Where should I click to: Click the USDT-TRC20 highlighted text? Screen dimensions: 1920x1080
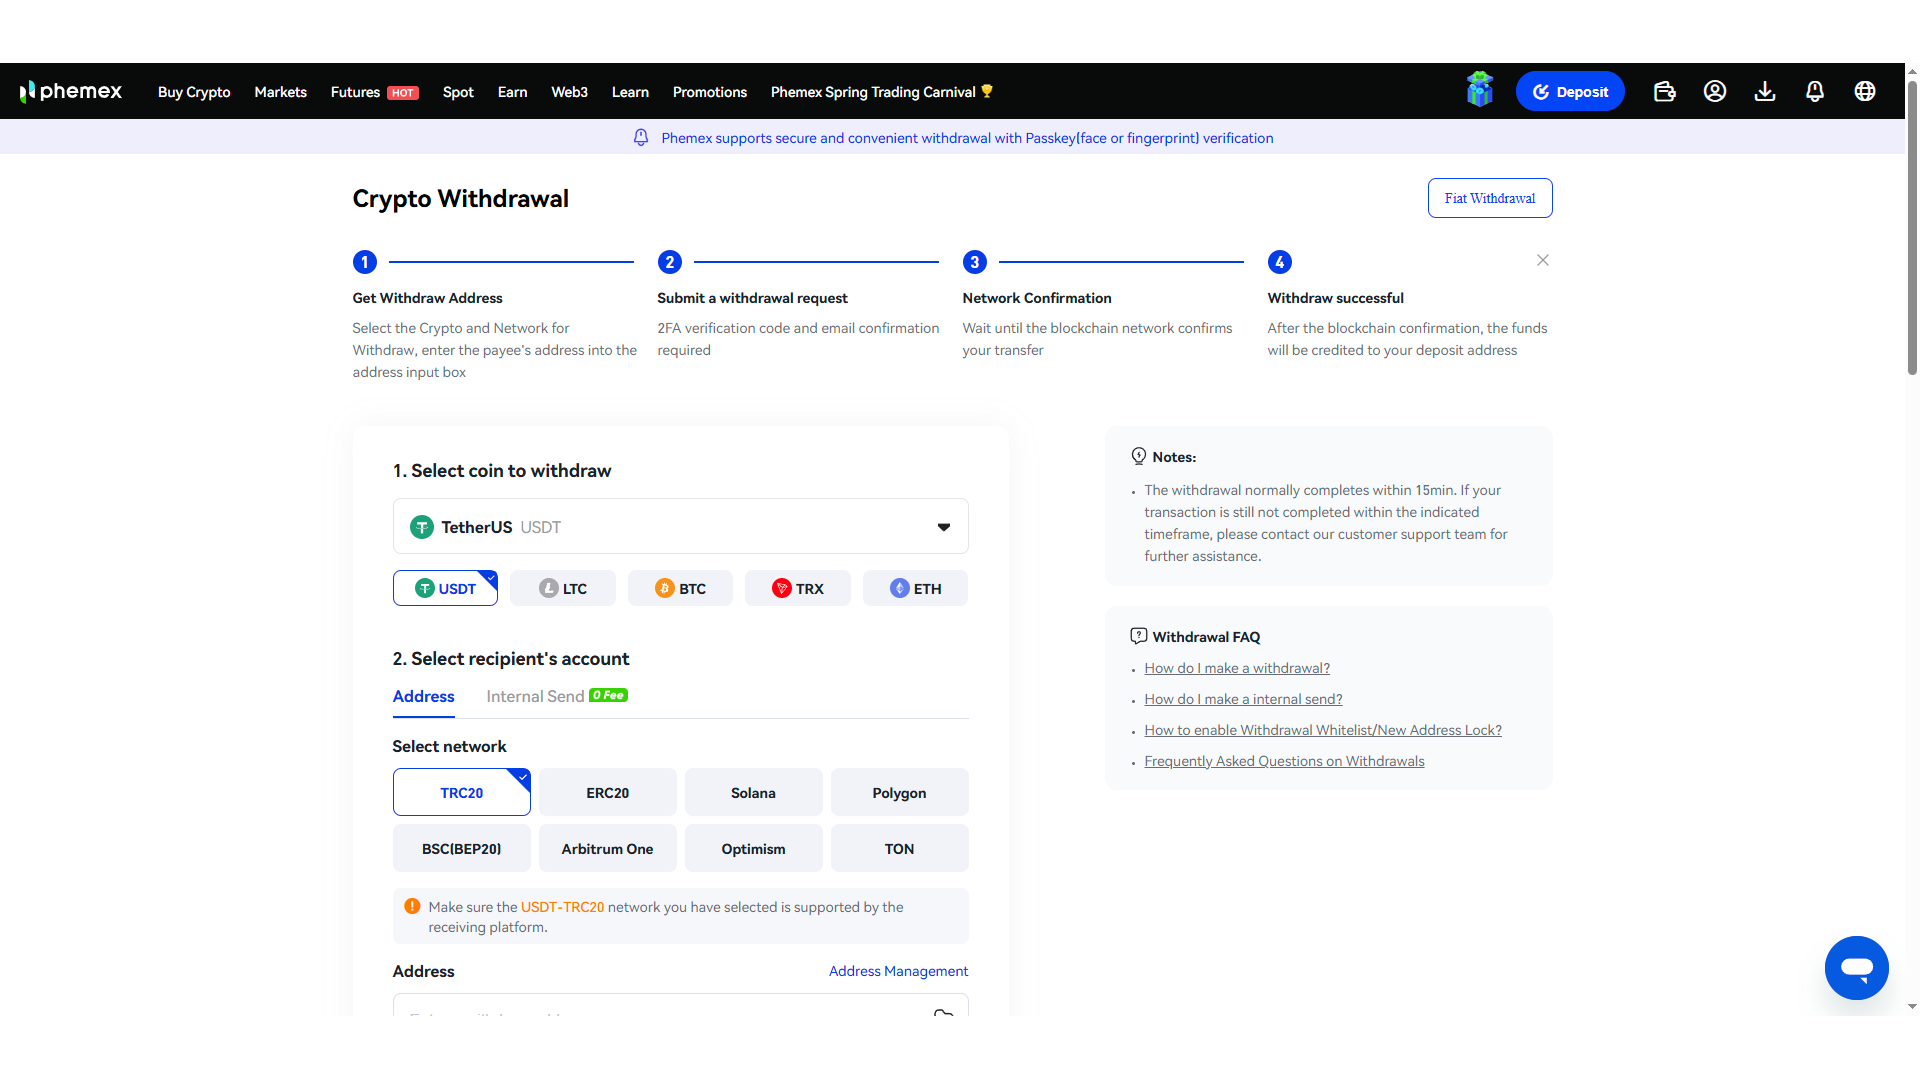coord(562,907)
